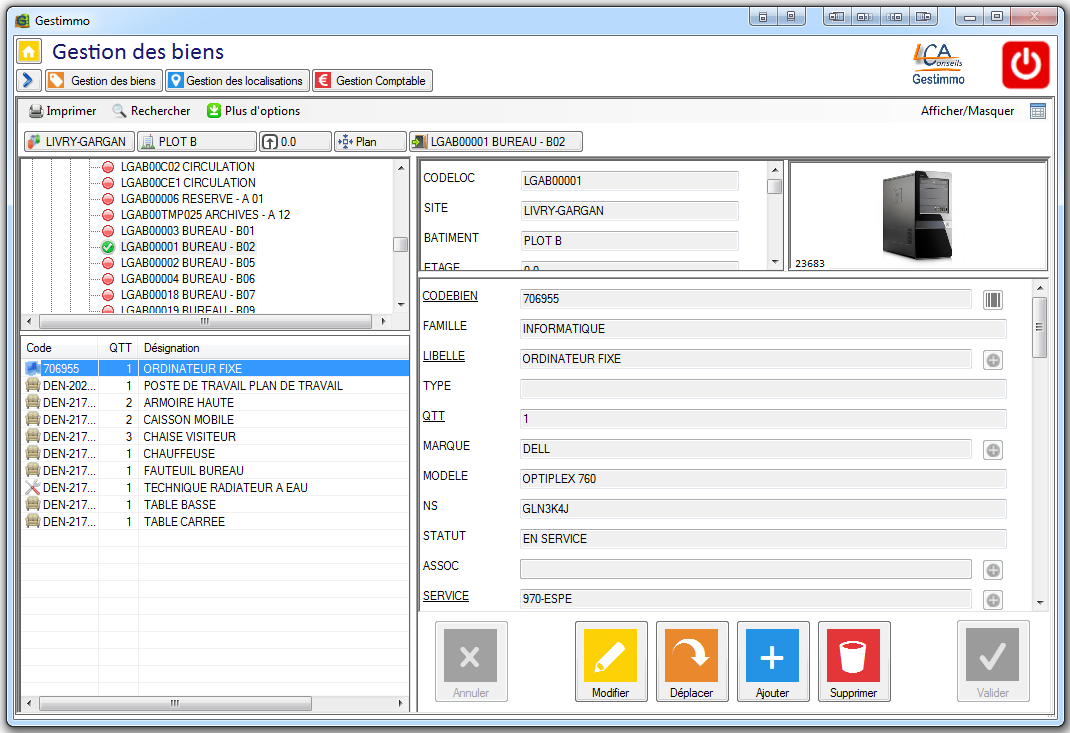The width and height of the screenshot is (1070, 733).
Task: Click the grid icon beside Afficher/Masquer
Action: coord(1038,111)
